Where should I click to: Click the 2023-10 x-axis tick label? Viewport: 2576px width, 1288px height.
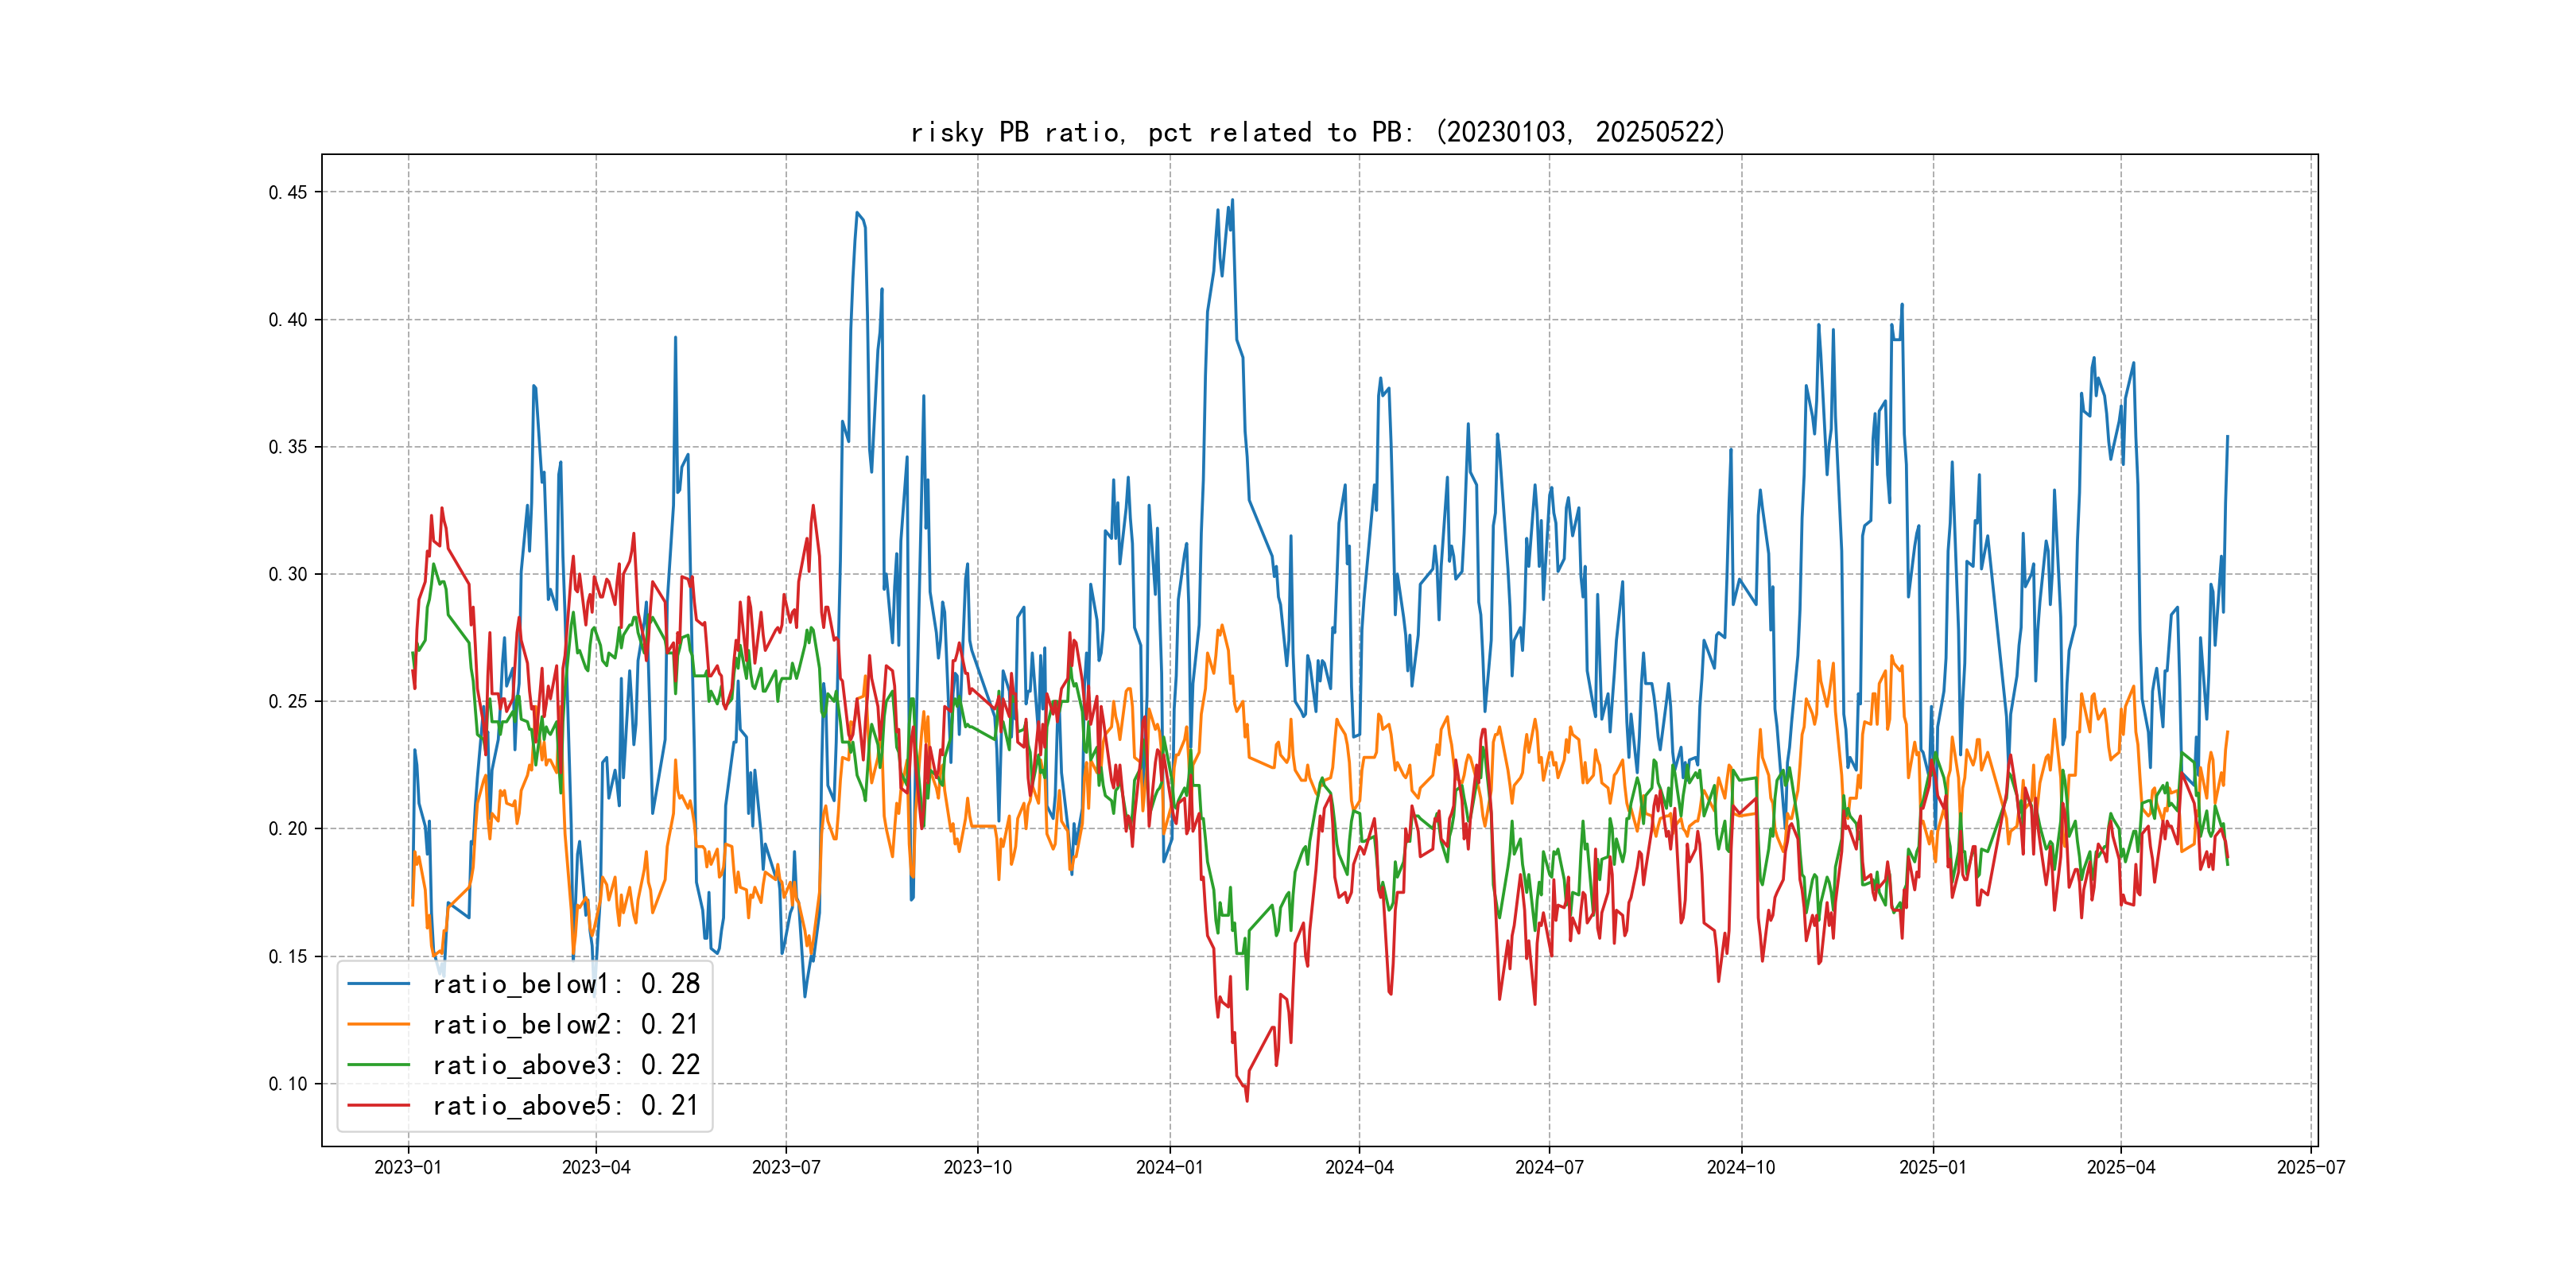[977, 1167]
